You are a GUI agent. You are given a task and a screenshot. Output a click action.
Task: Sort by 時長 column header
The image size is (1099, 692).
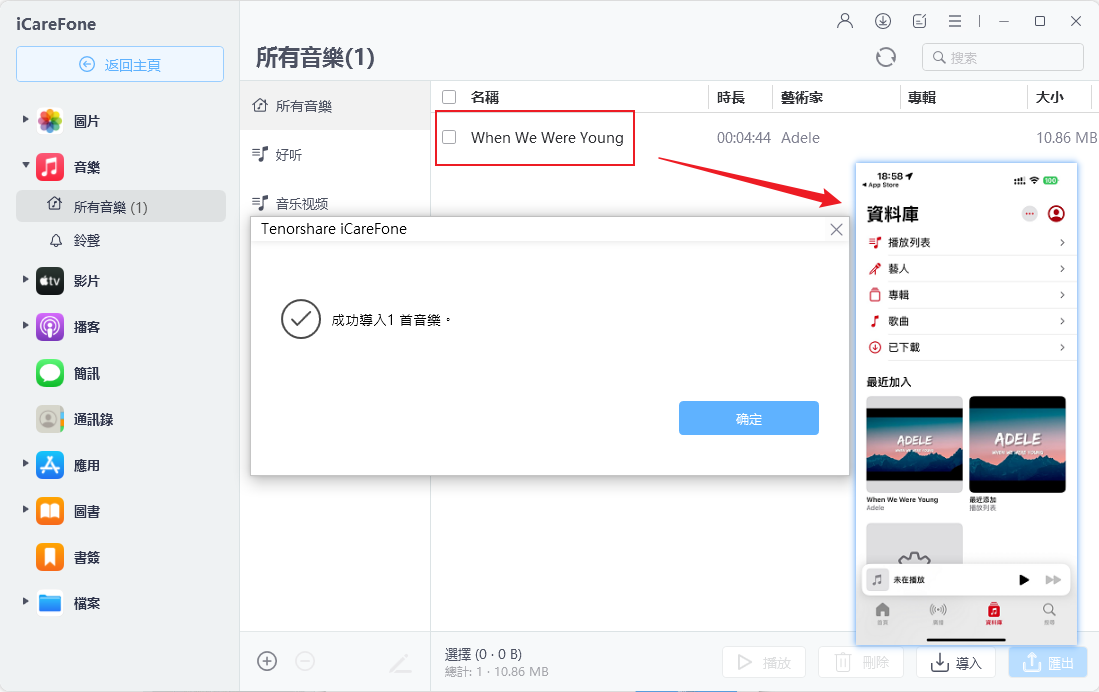pyautogui.click(x=731, y=97)
